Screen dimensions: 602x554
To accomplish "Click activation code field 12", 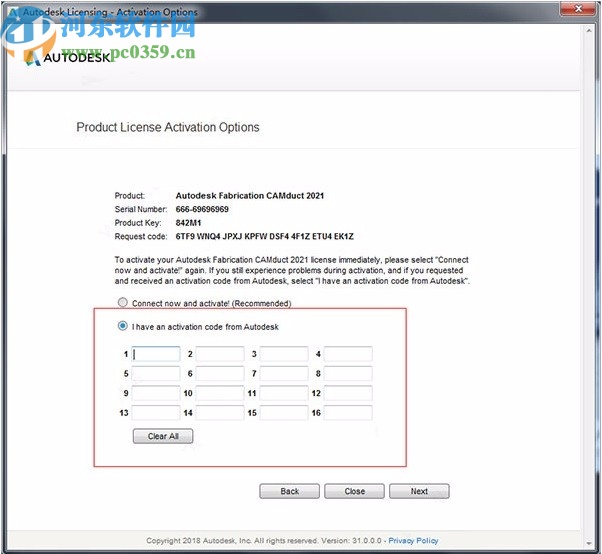I will coord(348,393).
